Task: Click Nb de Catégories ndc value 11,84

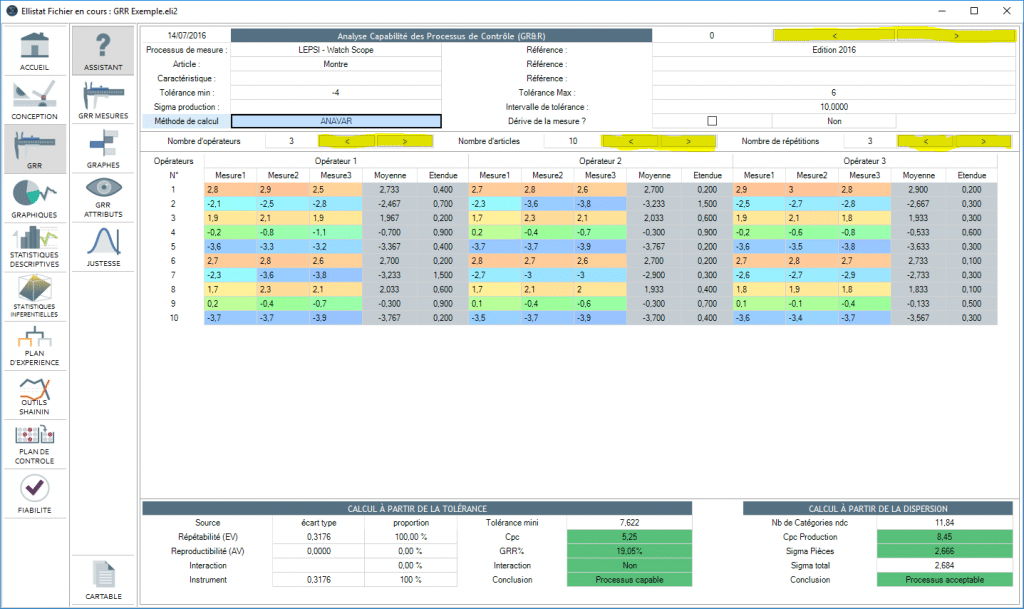Action: coord(944,522)
